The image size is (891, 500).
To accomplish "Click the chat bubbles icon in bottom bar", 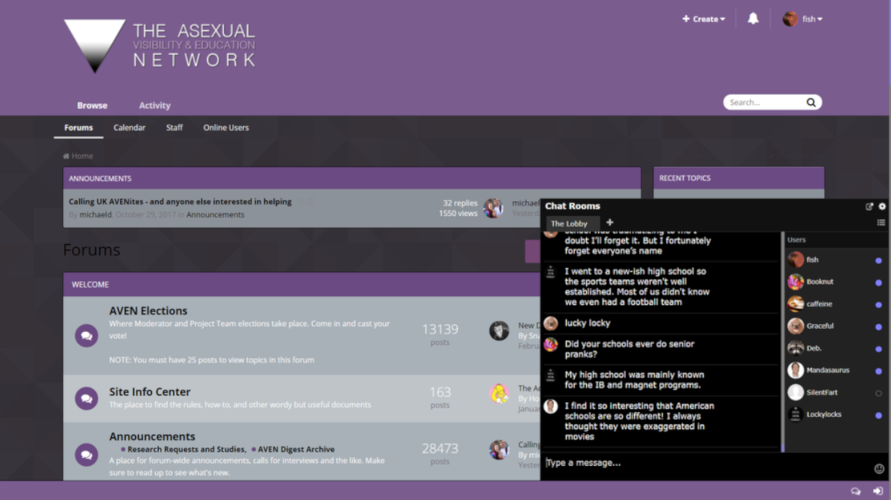I will [856, 491].
